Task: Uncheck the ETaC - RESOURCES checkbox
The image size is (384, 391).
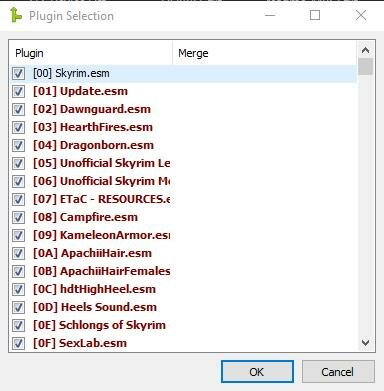Action: click(18, 199)
